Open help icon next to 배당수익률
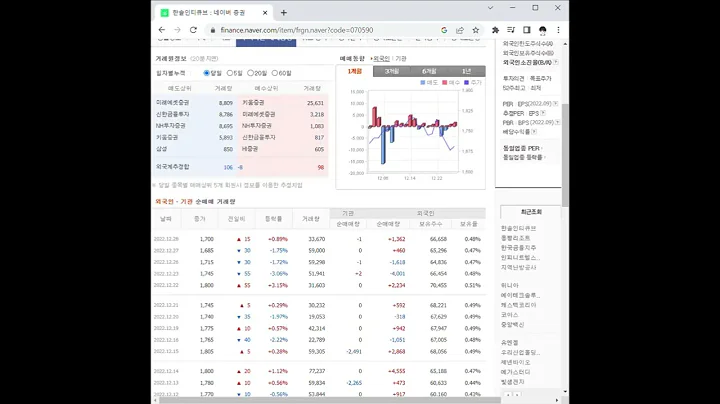The width and height of the screenshot is (720, 404). [534, 132]
